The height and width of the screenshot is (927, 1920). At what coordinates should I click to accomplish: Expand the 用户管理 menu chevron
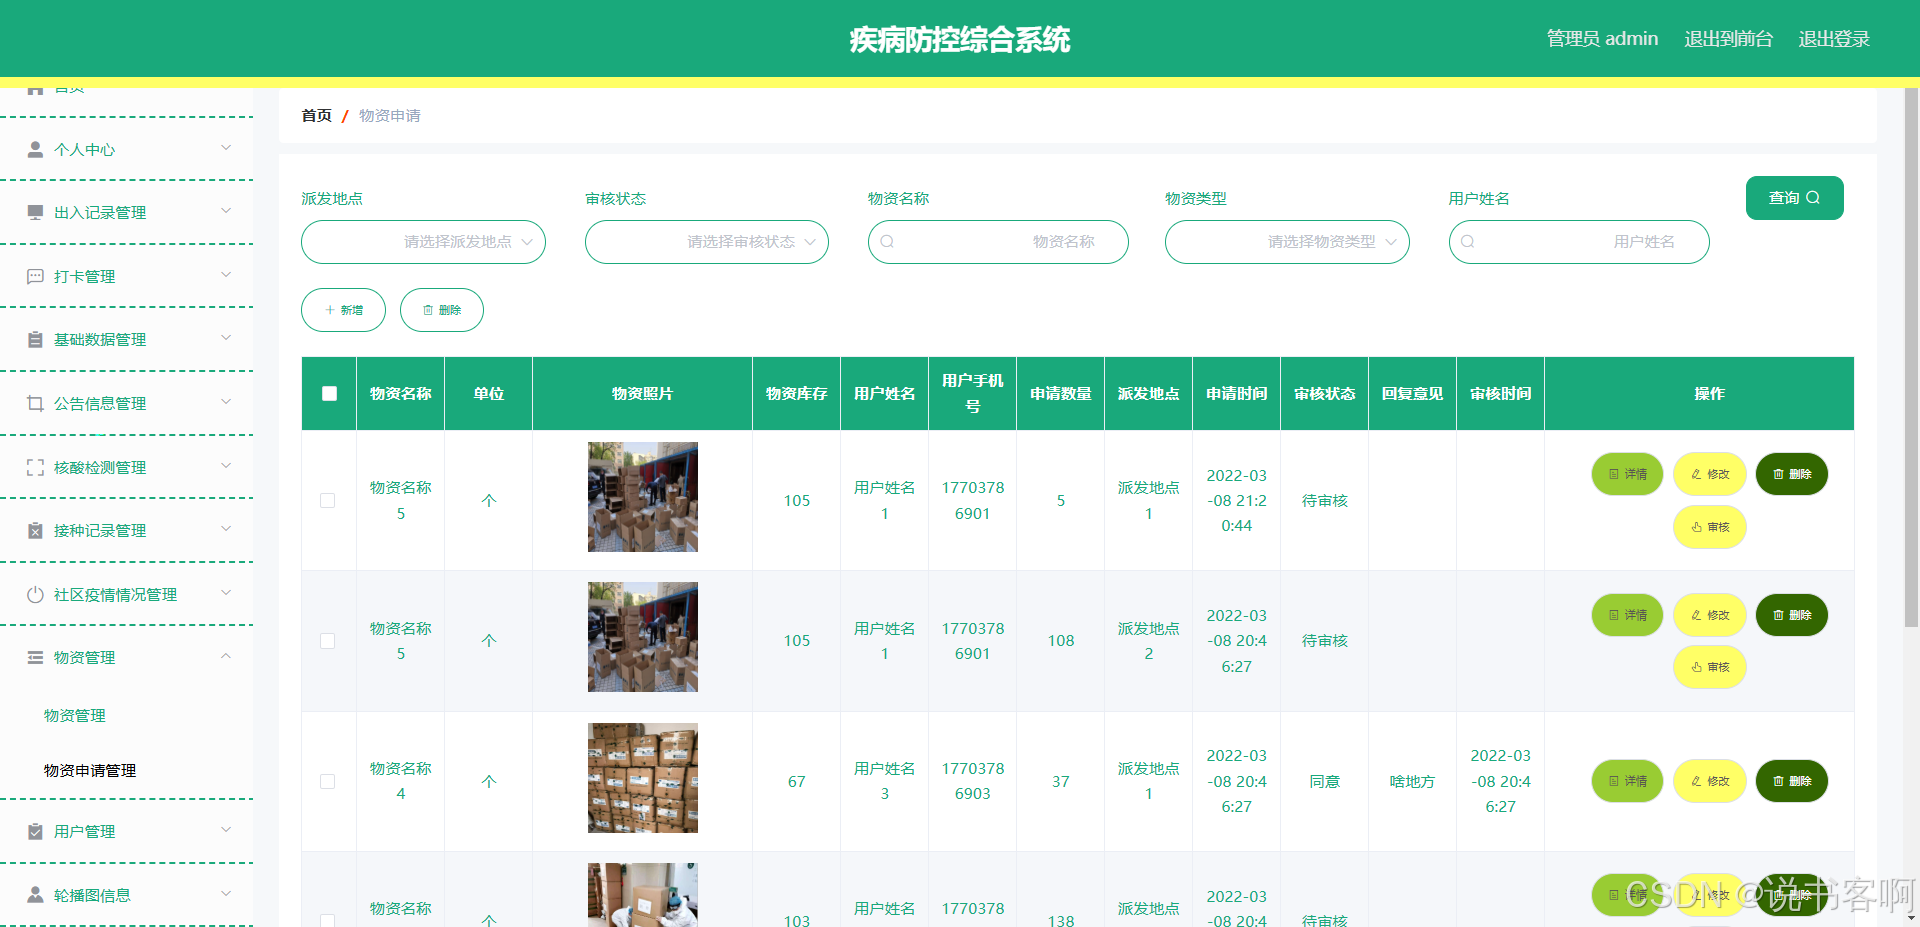[x=226, y=830]
